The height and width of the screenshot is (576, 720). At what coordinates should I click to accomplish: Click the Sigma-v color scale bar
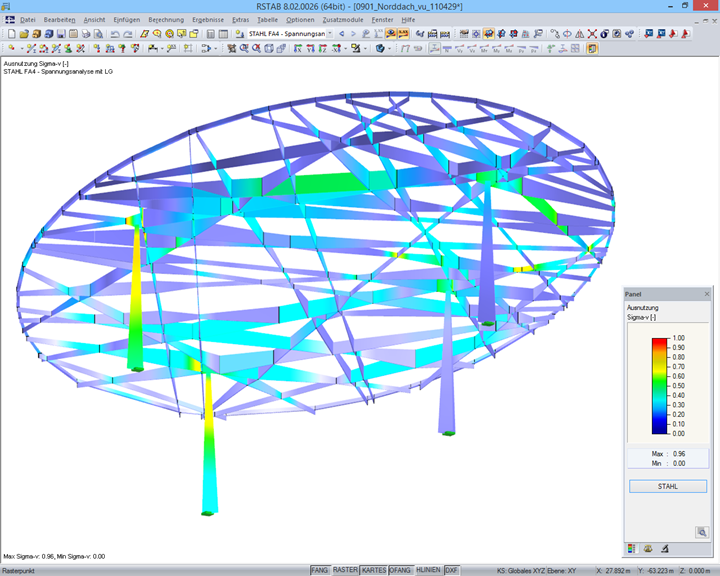(x=659, y=386)
